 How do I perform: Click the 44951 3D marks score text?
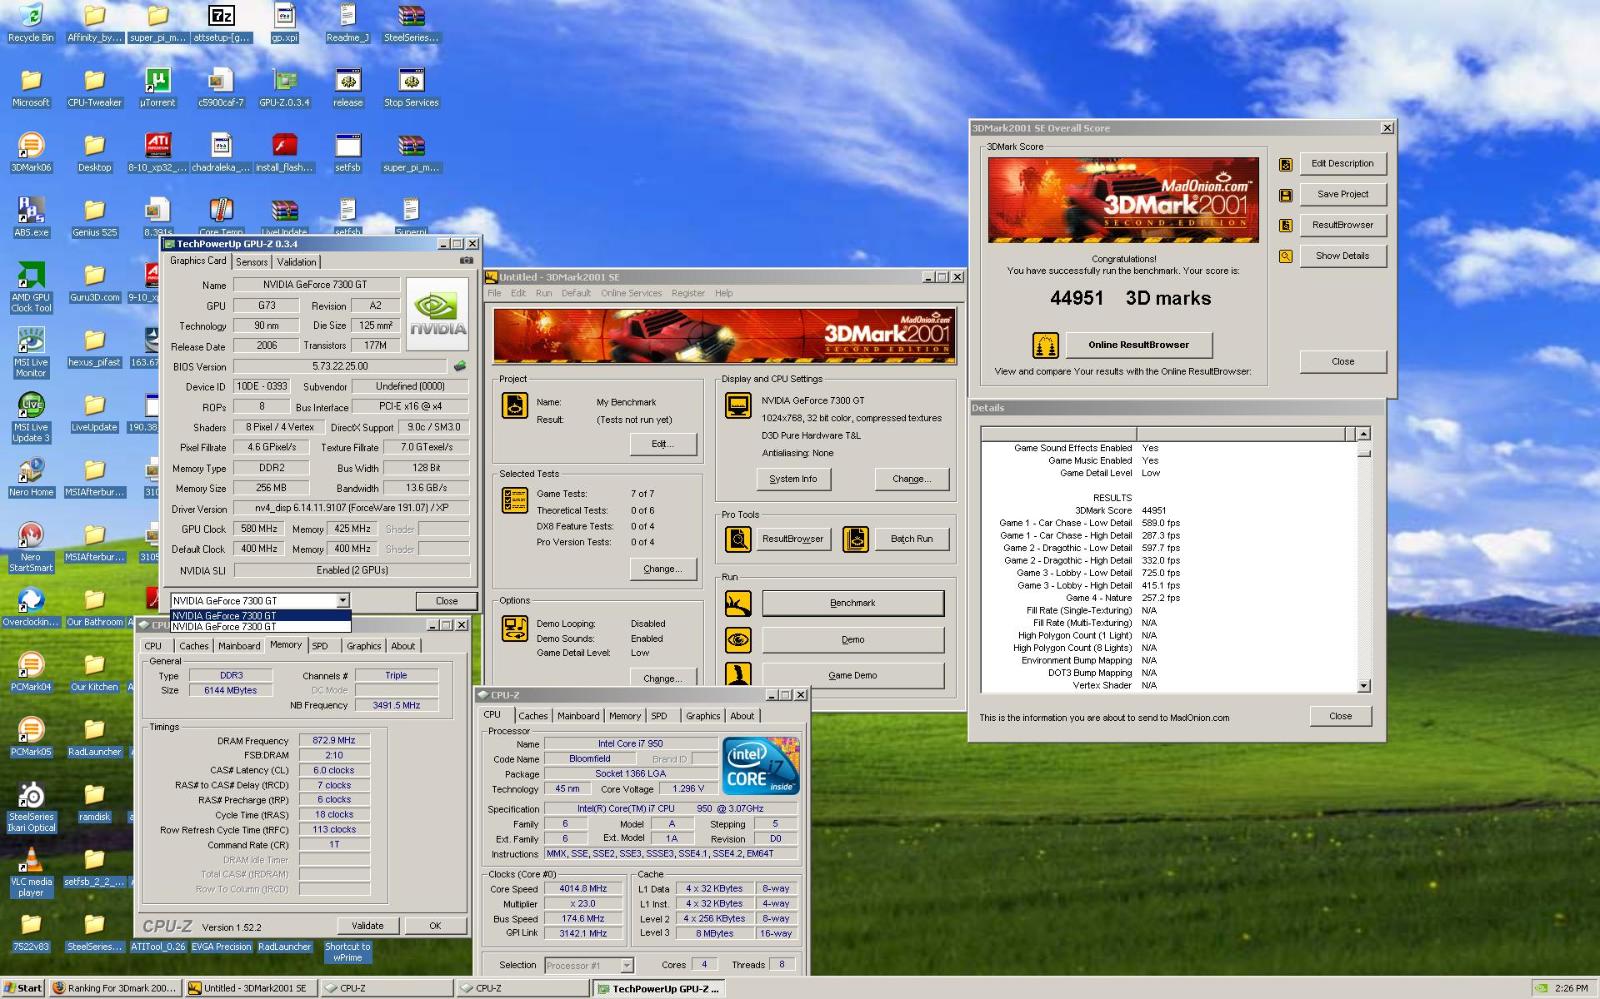tap(1130, 298)
